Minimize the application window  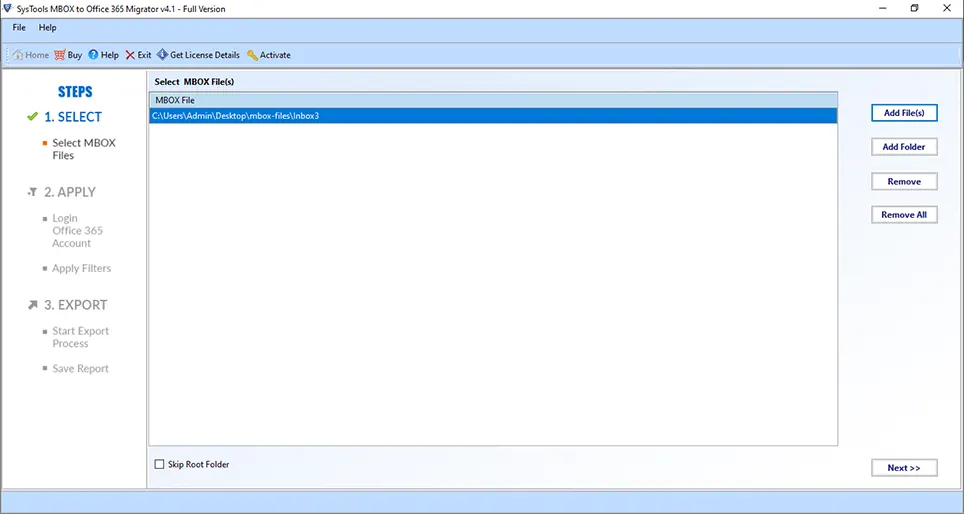(883, 9)
